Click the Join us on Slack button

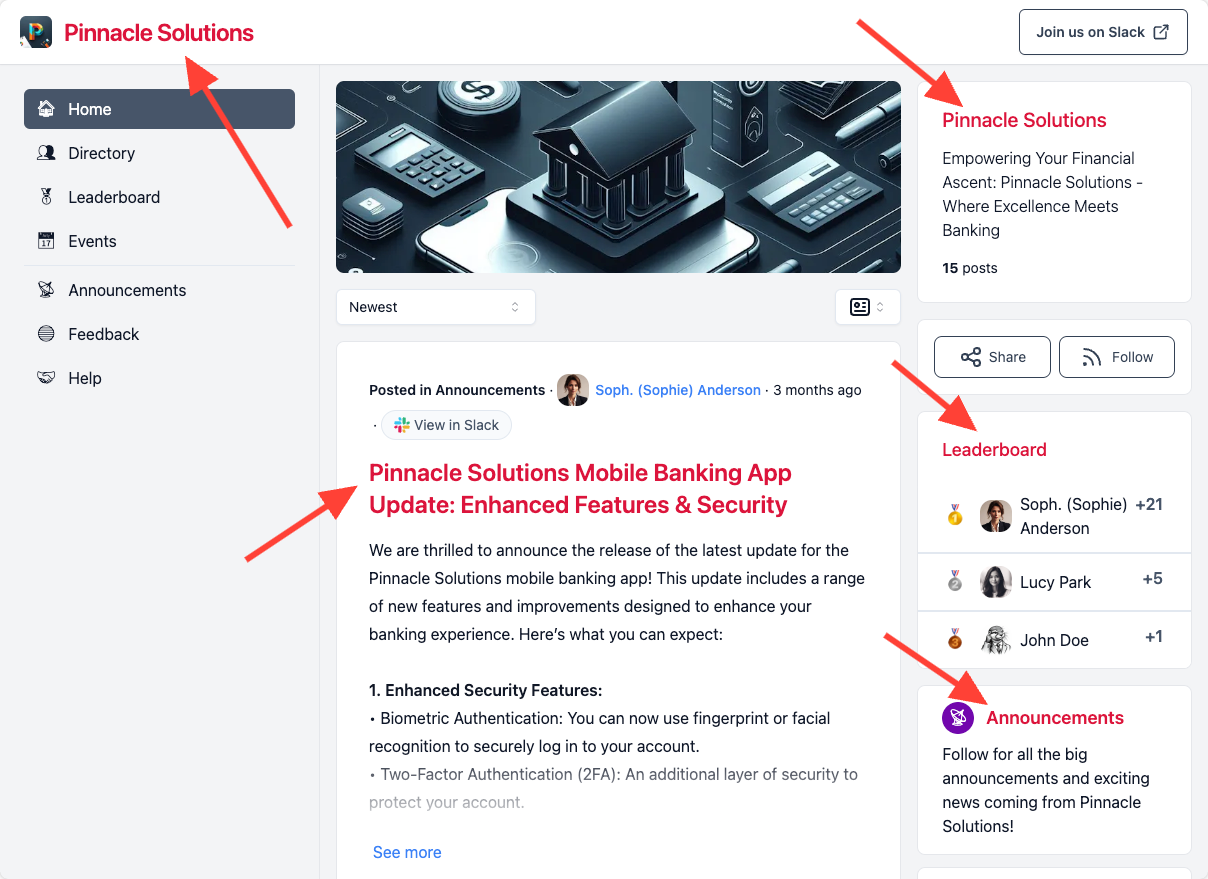(1103, 31)
